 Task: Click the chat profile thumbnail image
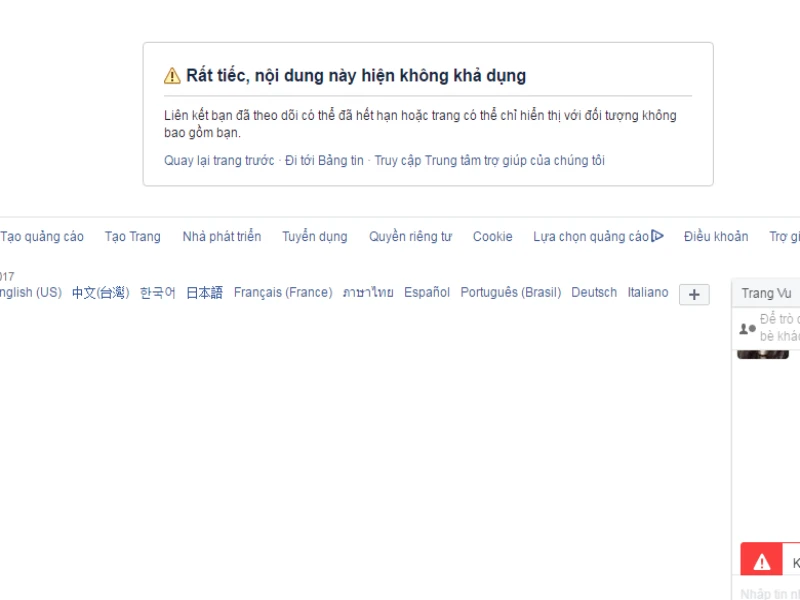[x=763, y=354]
